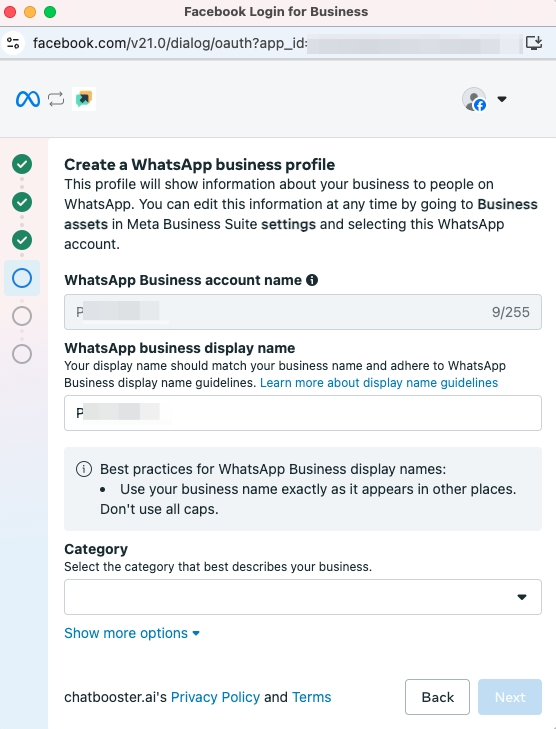Click the WhatsApp business display name field
Image resolution: width=556 pixels, height=729 pixels.
click(x=303, y=413)
